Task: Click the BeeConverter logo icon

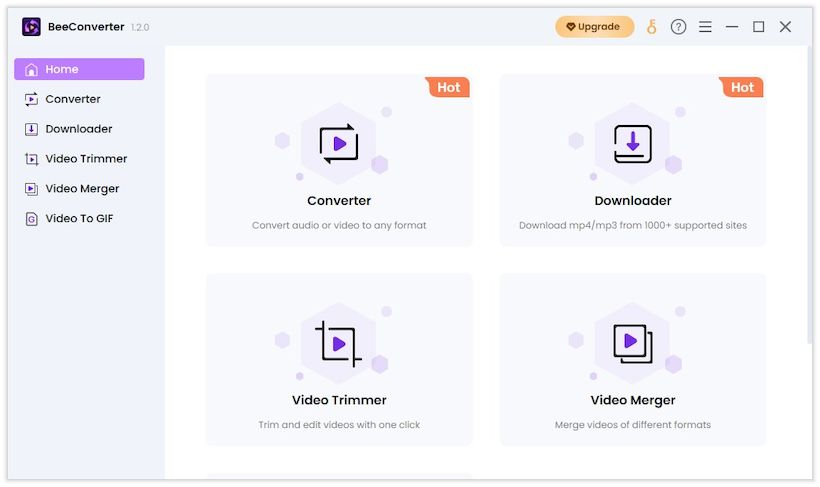Action: (x=31, y=27)
